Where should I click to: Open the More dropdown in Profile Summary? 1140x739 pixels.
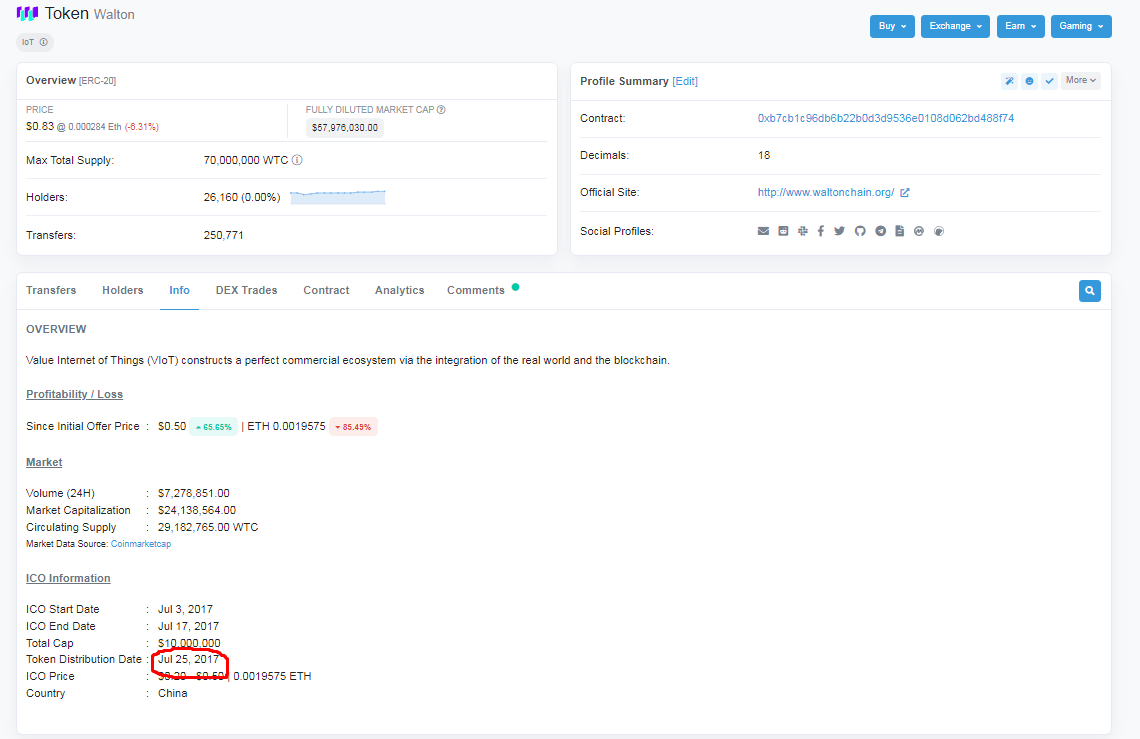pyautogui.click(x=1080, y=81)
